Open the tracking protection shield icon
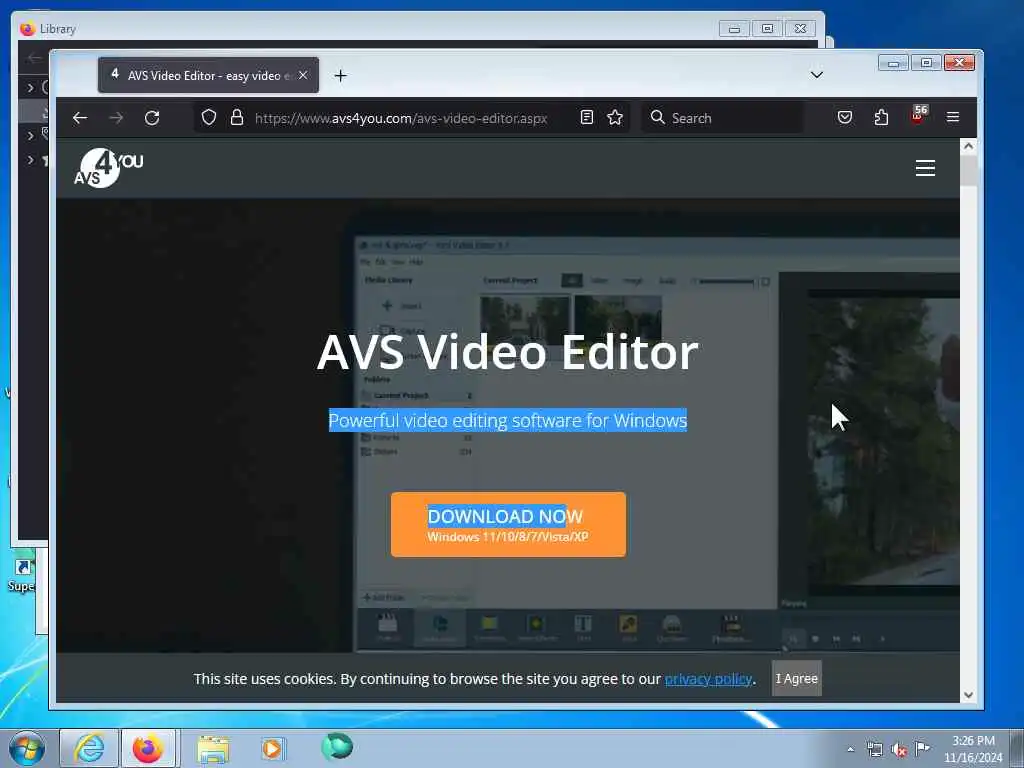This screenshot has width=1024, height=768. 208,118
